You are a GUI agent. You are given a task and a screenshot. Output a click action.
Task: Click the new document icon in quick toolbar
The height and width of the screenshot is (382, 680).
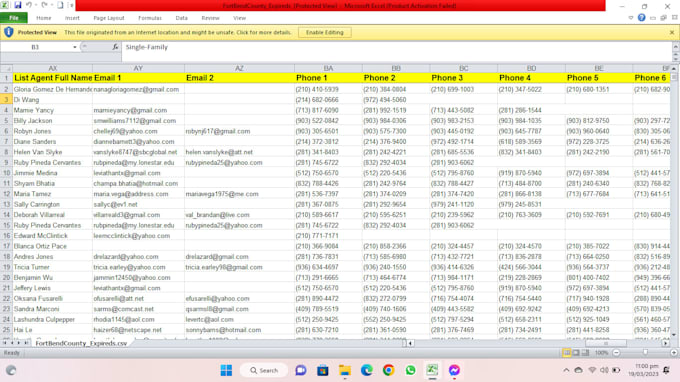(x=60, y=5)
